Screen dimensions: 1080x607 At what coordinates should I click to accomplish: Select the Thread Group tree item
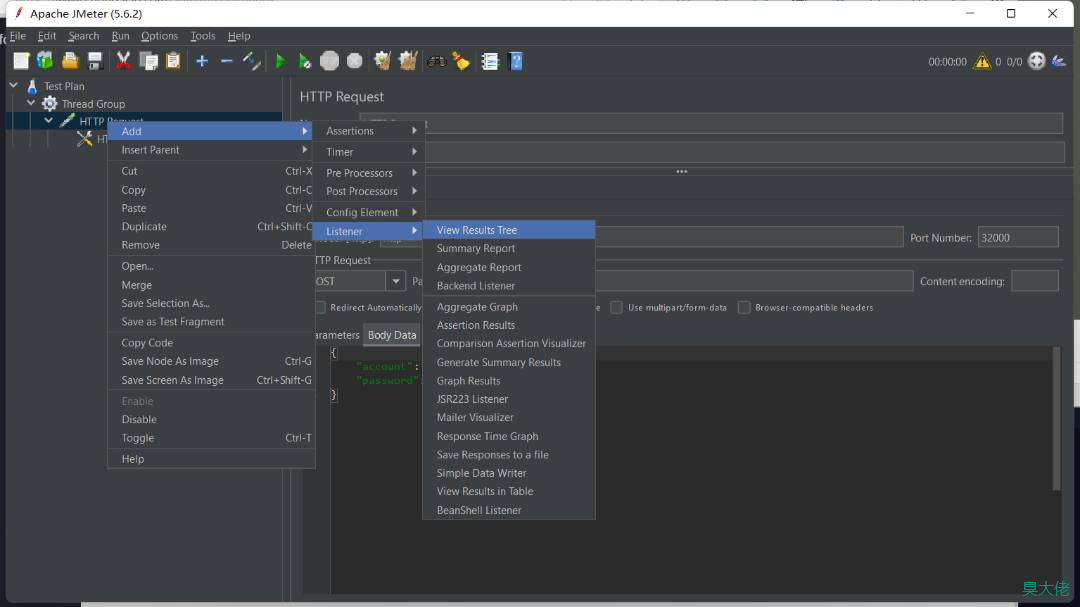click(x=93, y=104)
